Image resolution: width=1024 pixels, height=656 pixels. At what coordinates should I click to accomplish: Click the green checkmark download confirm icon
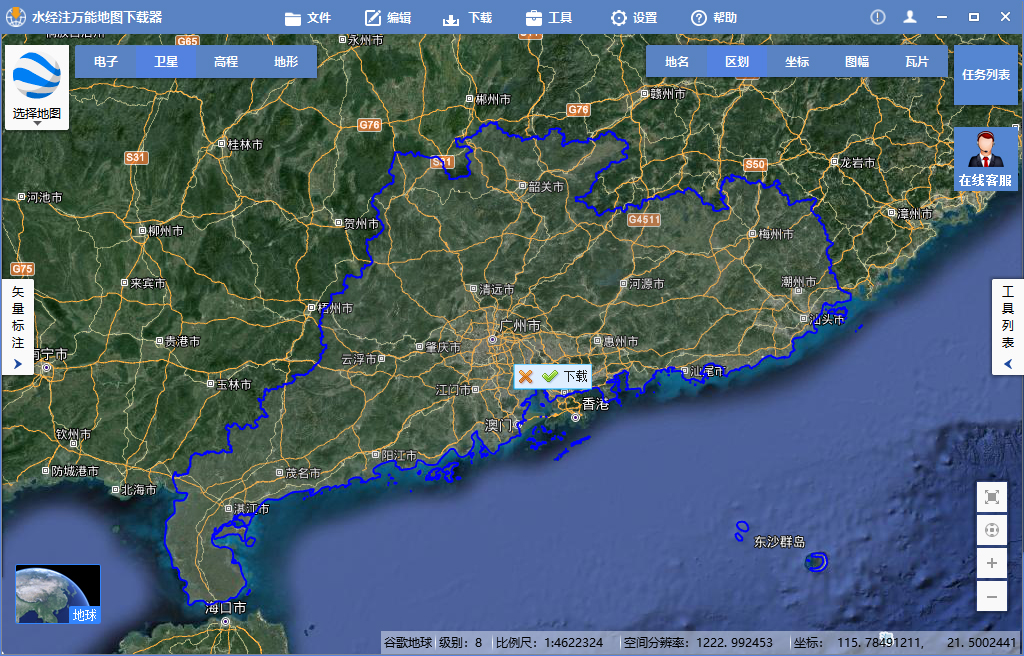tap(550, 377)
